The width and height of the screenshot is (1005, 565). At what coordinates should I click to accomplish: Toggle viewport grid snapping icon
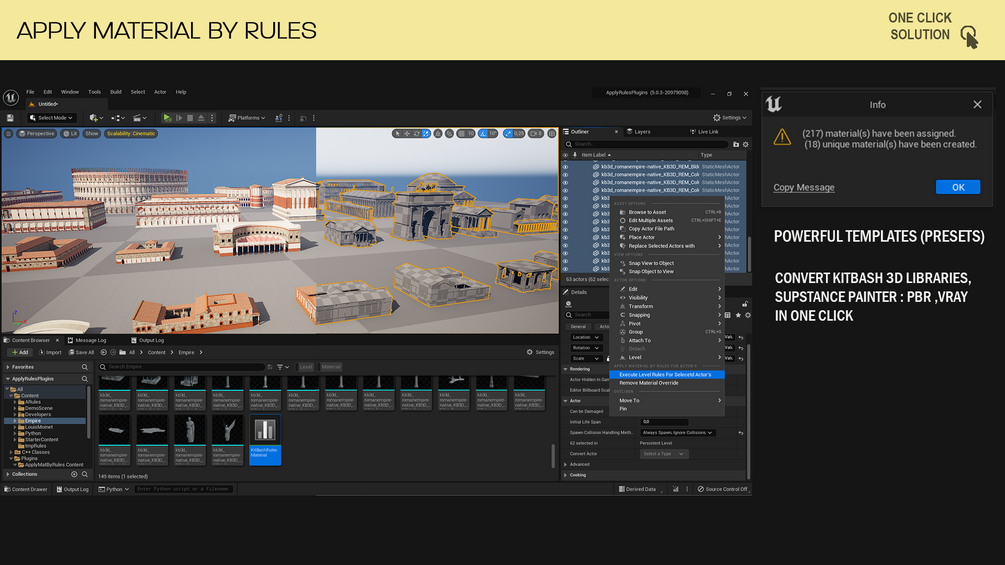tap(461, 133)
